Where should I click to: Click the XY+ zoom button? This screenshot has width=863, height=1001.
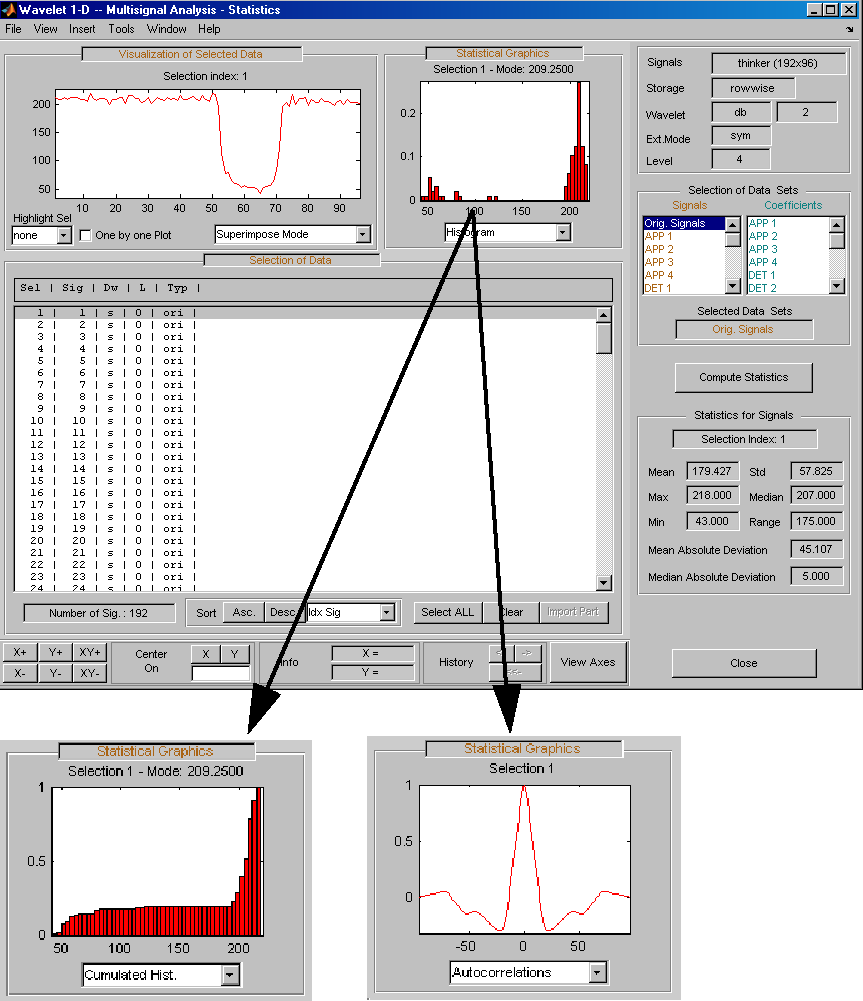pyautogui.click(x=90, y=652)
